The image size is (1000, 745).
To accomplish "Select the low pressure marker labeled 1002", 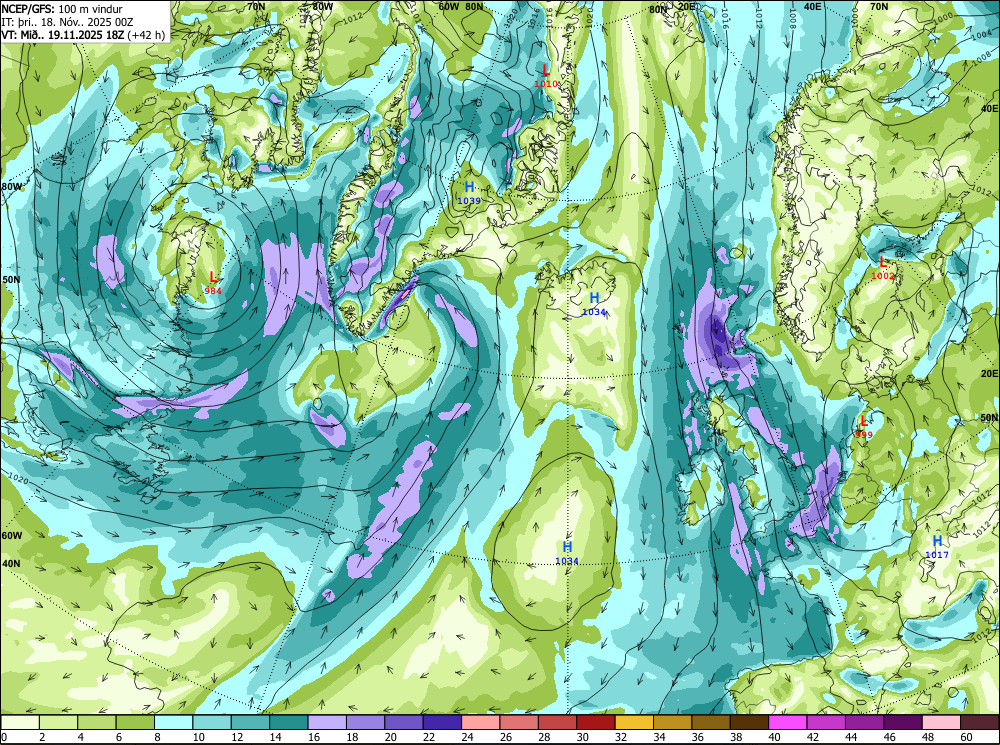I will coord(883,267).
